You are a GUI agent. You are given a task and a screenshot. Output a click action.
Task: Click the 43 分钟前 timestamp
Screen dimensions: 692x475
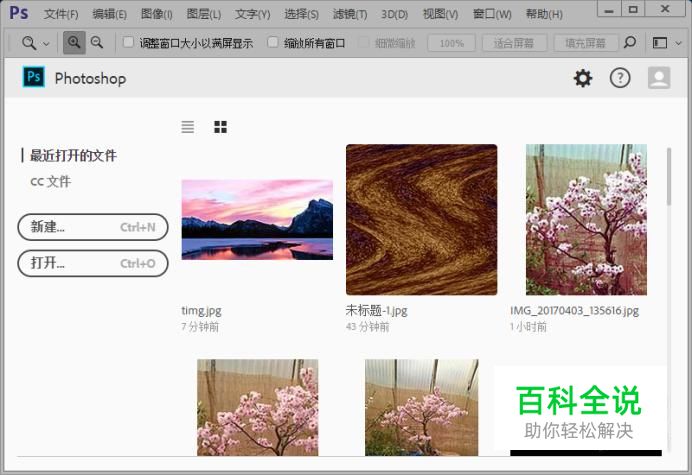pyautogui.click(x=368, y=327)
